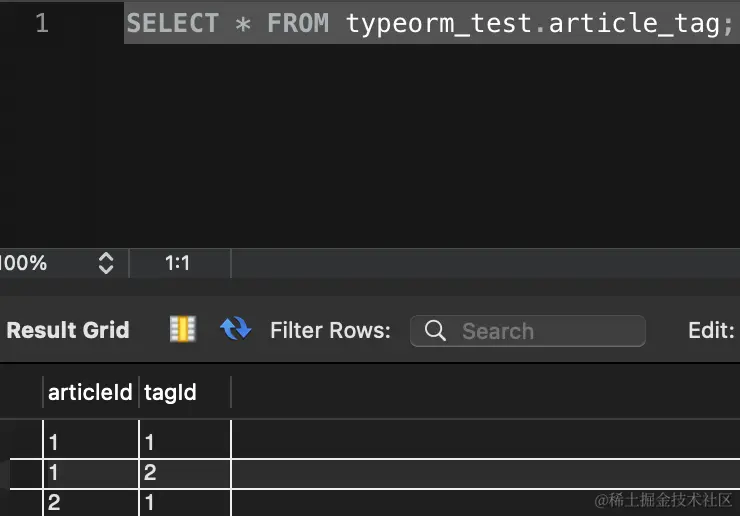This screenshot has height=516, width=740.
Task: Select first row's tagId cell
Action: pos(184,441)
